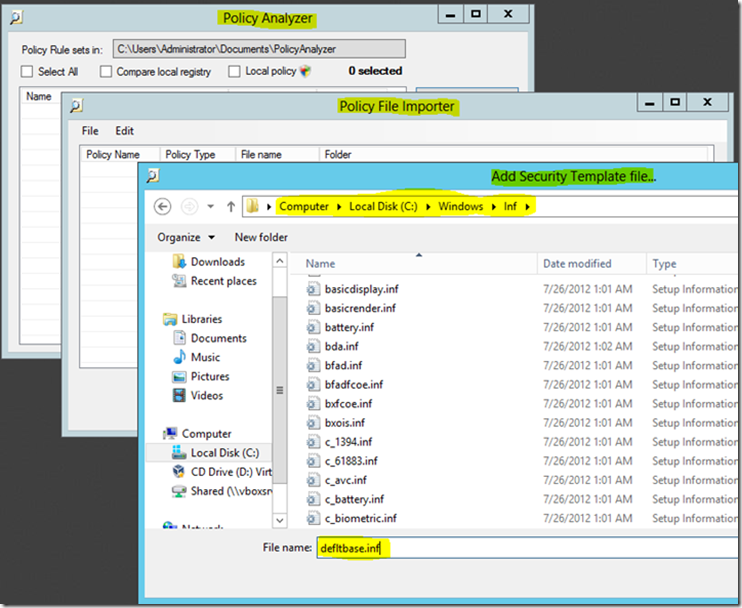
Task: Select bxfcoe.inf file icon
Action: 312,404
